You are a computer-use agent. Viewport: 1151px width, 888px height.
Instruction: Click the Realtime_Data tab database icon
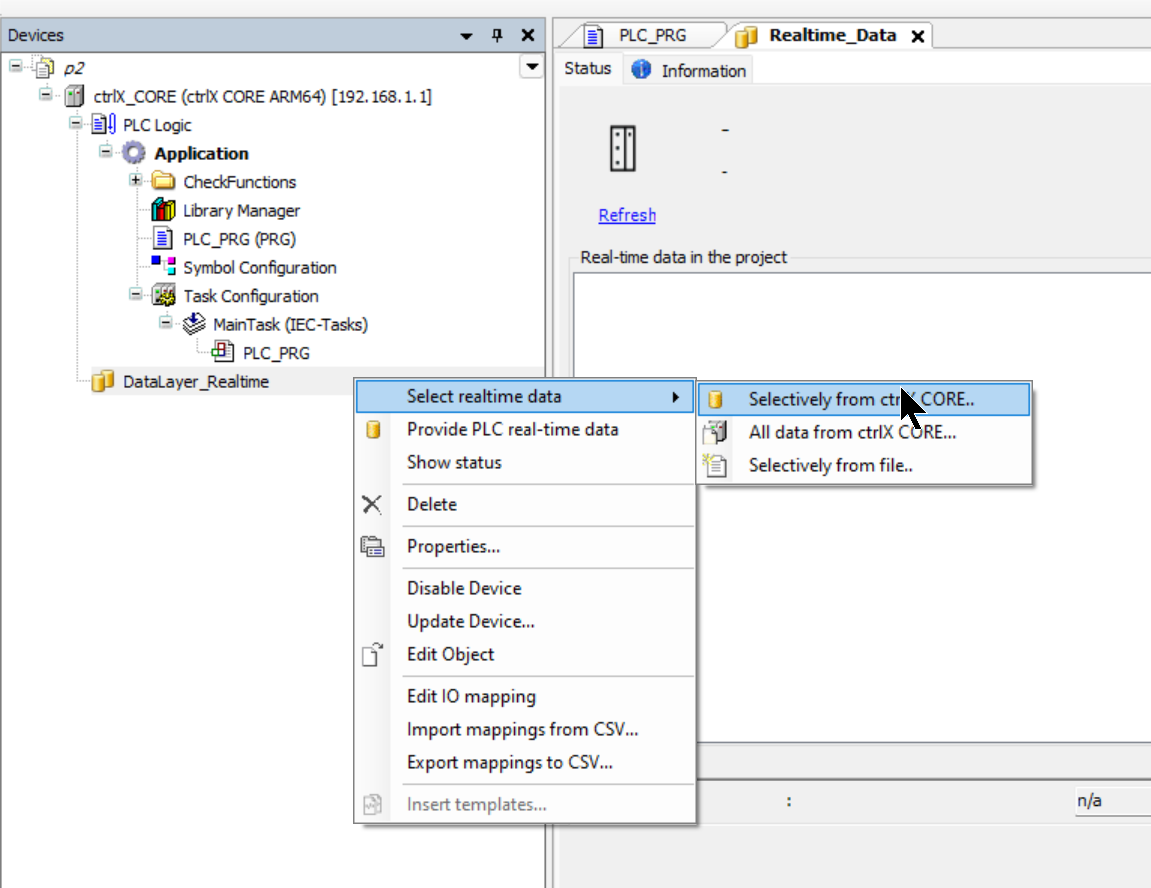point(746,36)
